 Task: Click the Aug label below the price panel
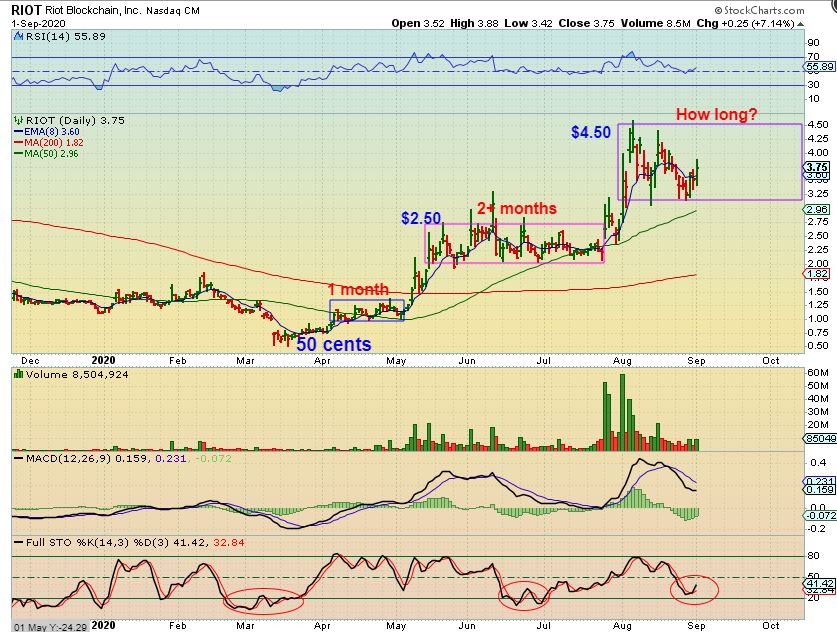(622, 361)
